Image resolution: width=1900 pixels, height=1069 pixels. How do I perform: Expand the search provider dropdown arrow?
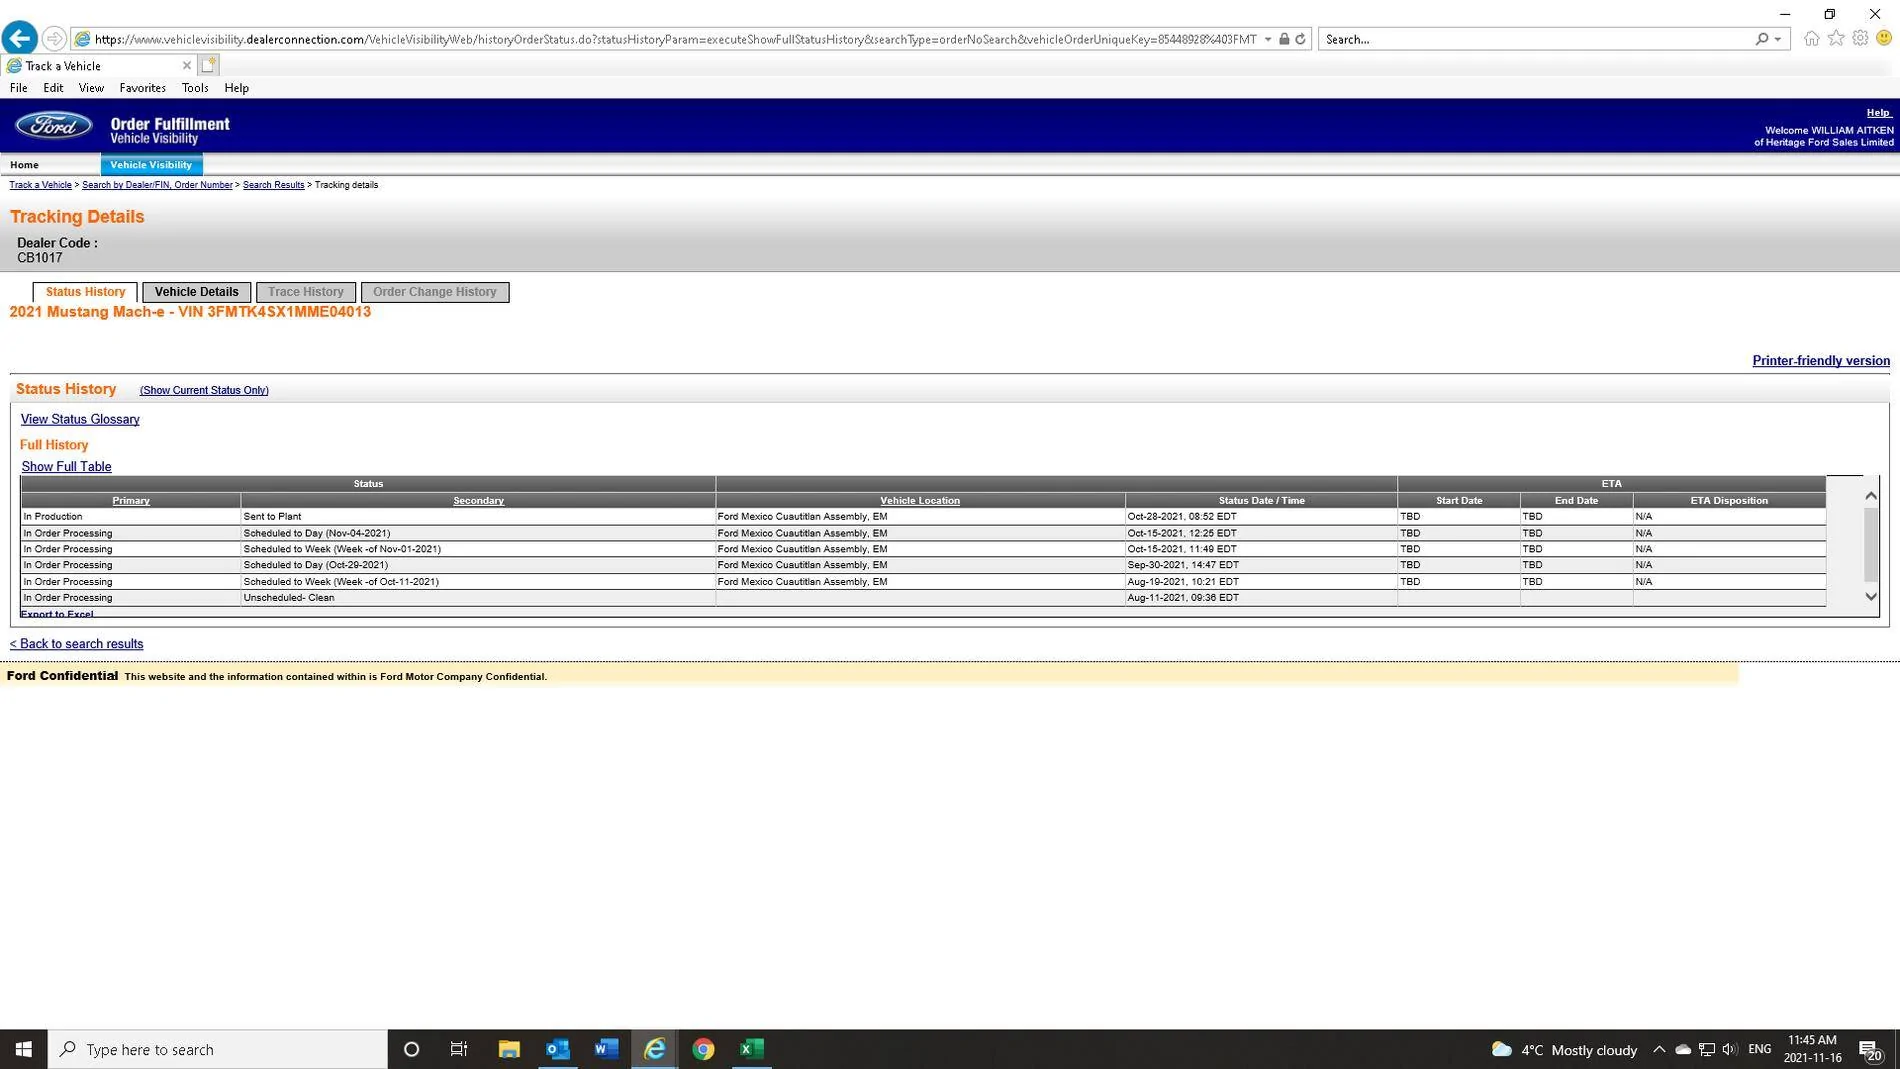tap(1778, 39)
